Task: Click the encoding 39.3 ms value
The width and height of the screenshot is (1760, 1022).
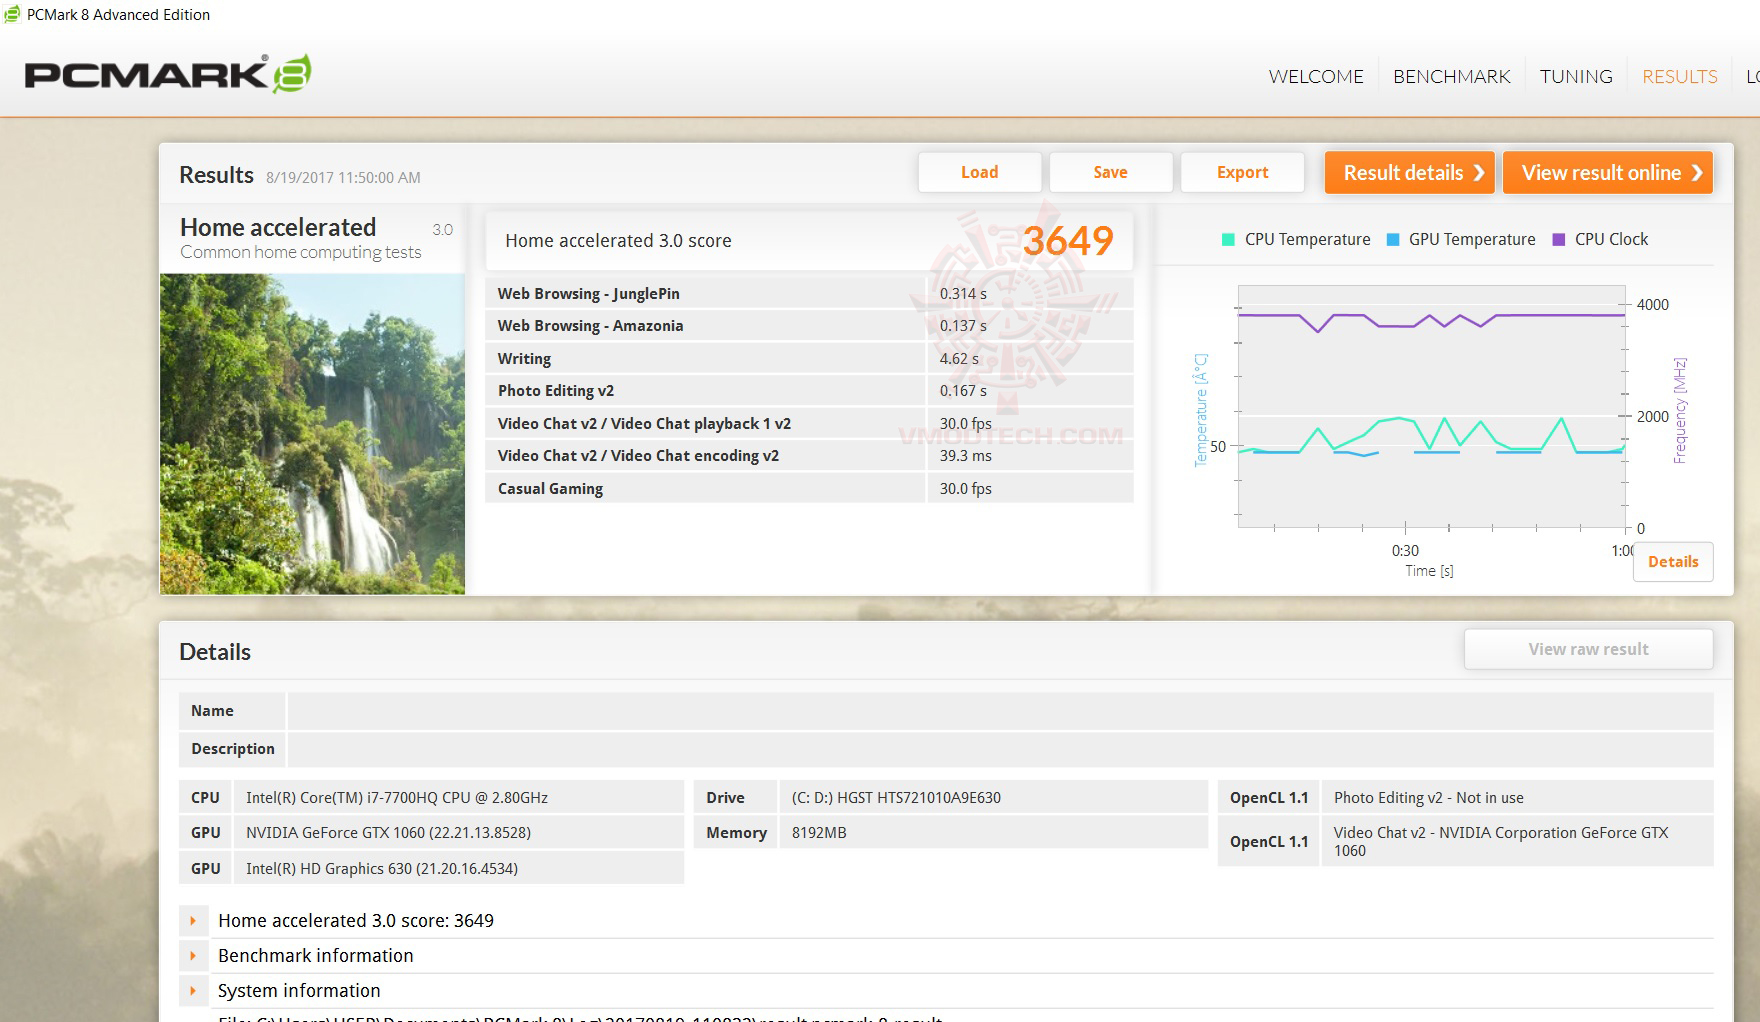Action: point(966,455)
